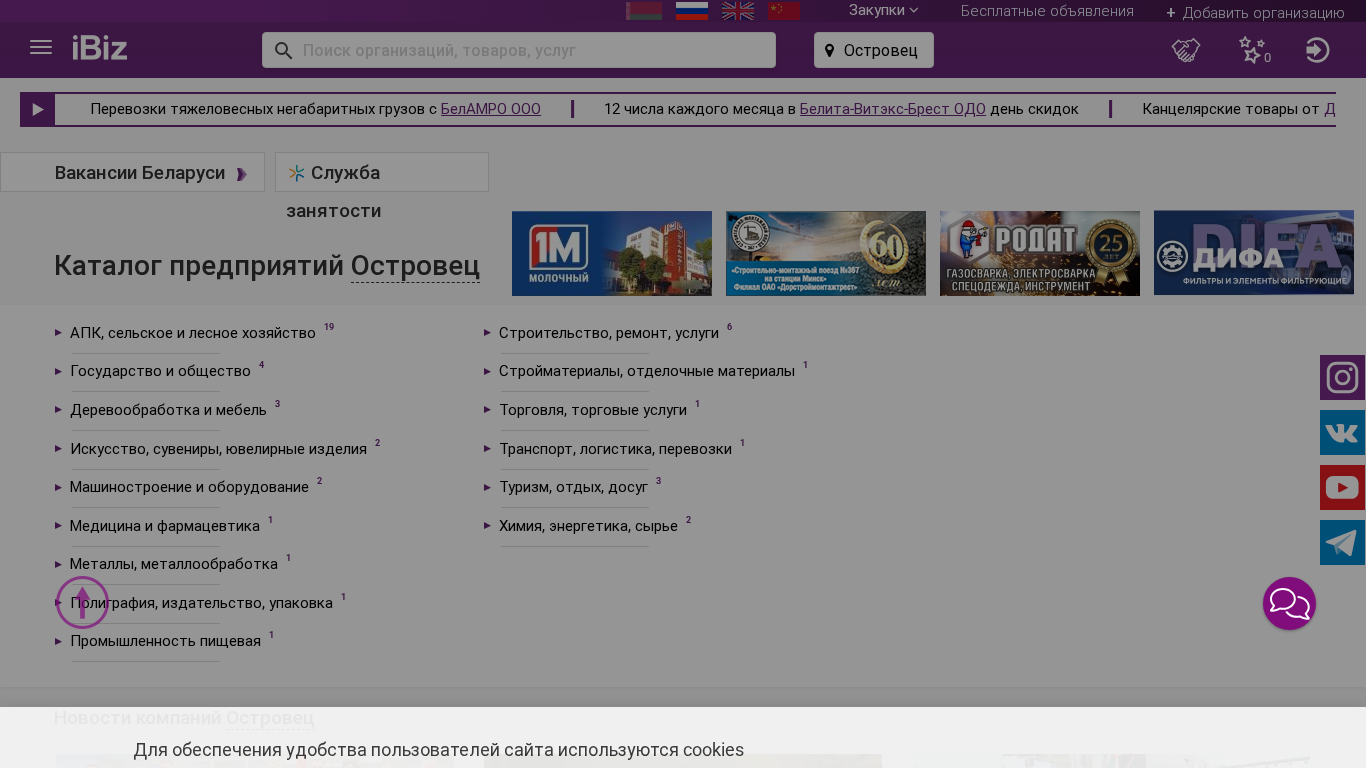Expand the Закупки dropdown menu
The width and height of the screenshot is (1366, 768).
[x=883, y=11]
